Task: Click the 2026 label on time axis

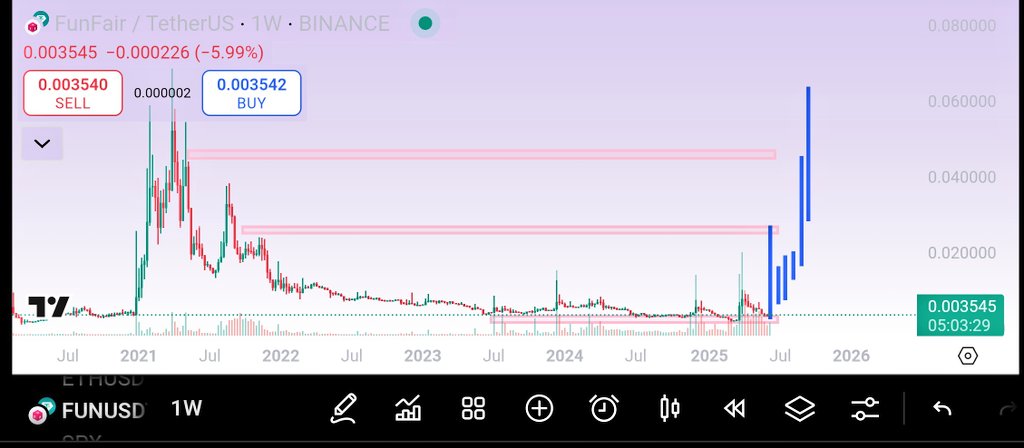Action: [851, 356]
